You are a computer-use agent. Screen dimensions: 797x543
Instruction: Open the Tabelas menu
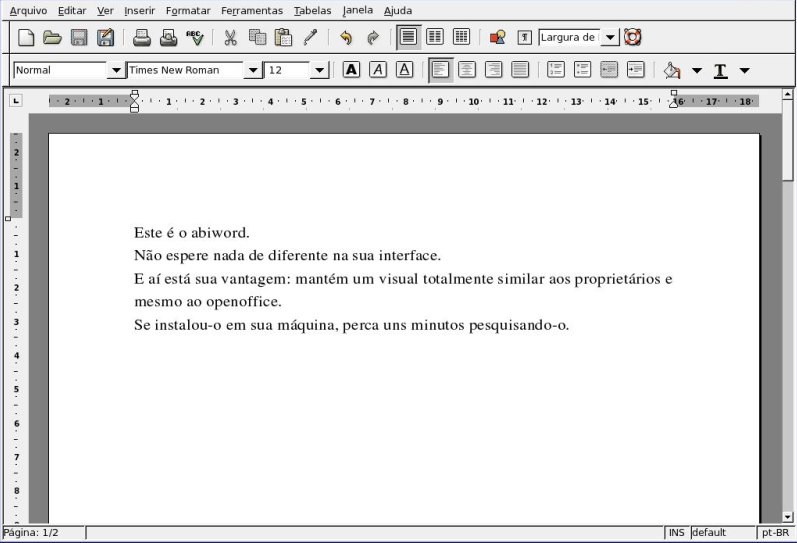[x=313, y=10]
